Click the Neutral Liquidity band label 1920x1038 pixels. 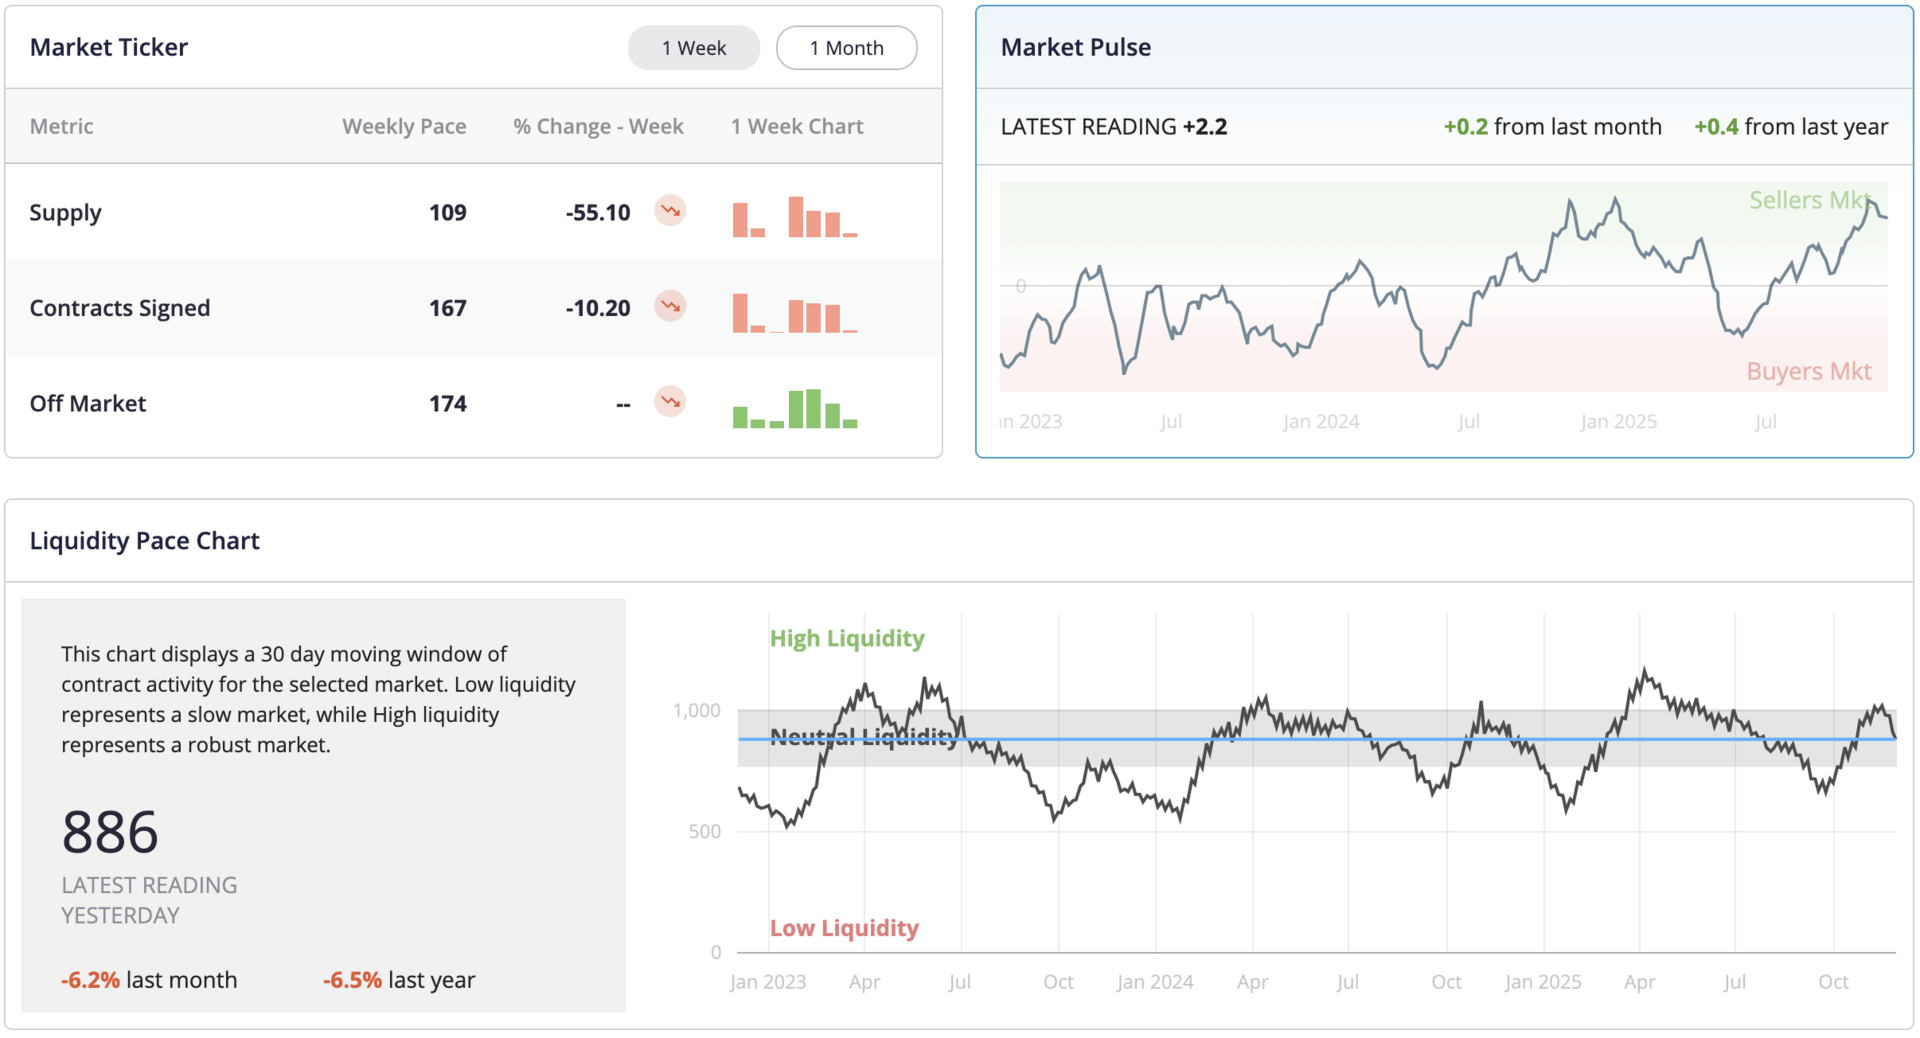pyautogui.click(x=864, y=737)
